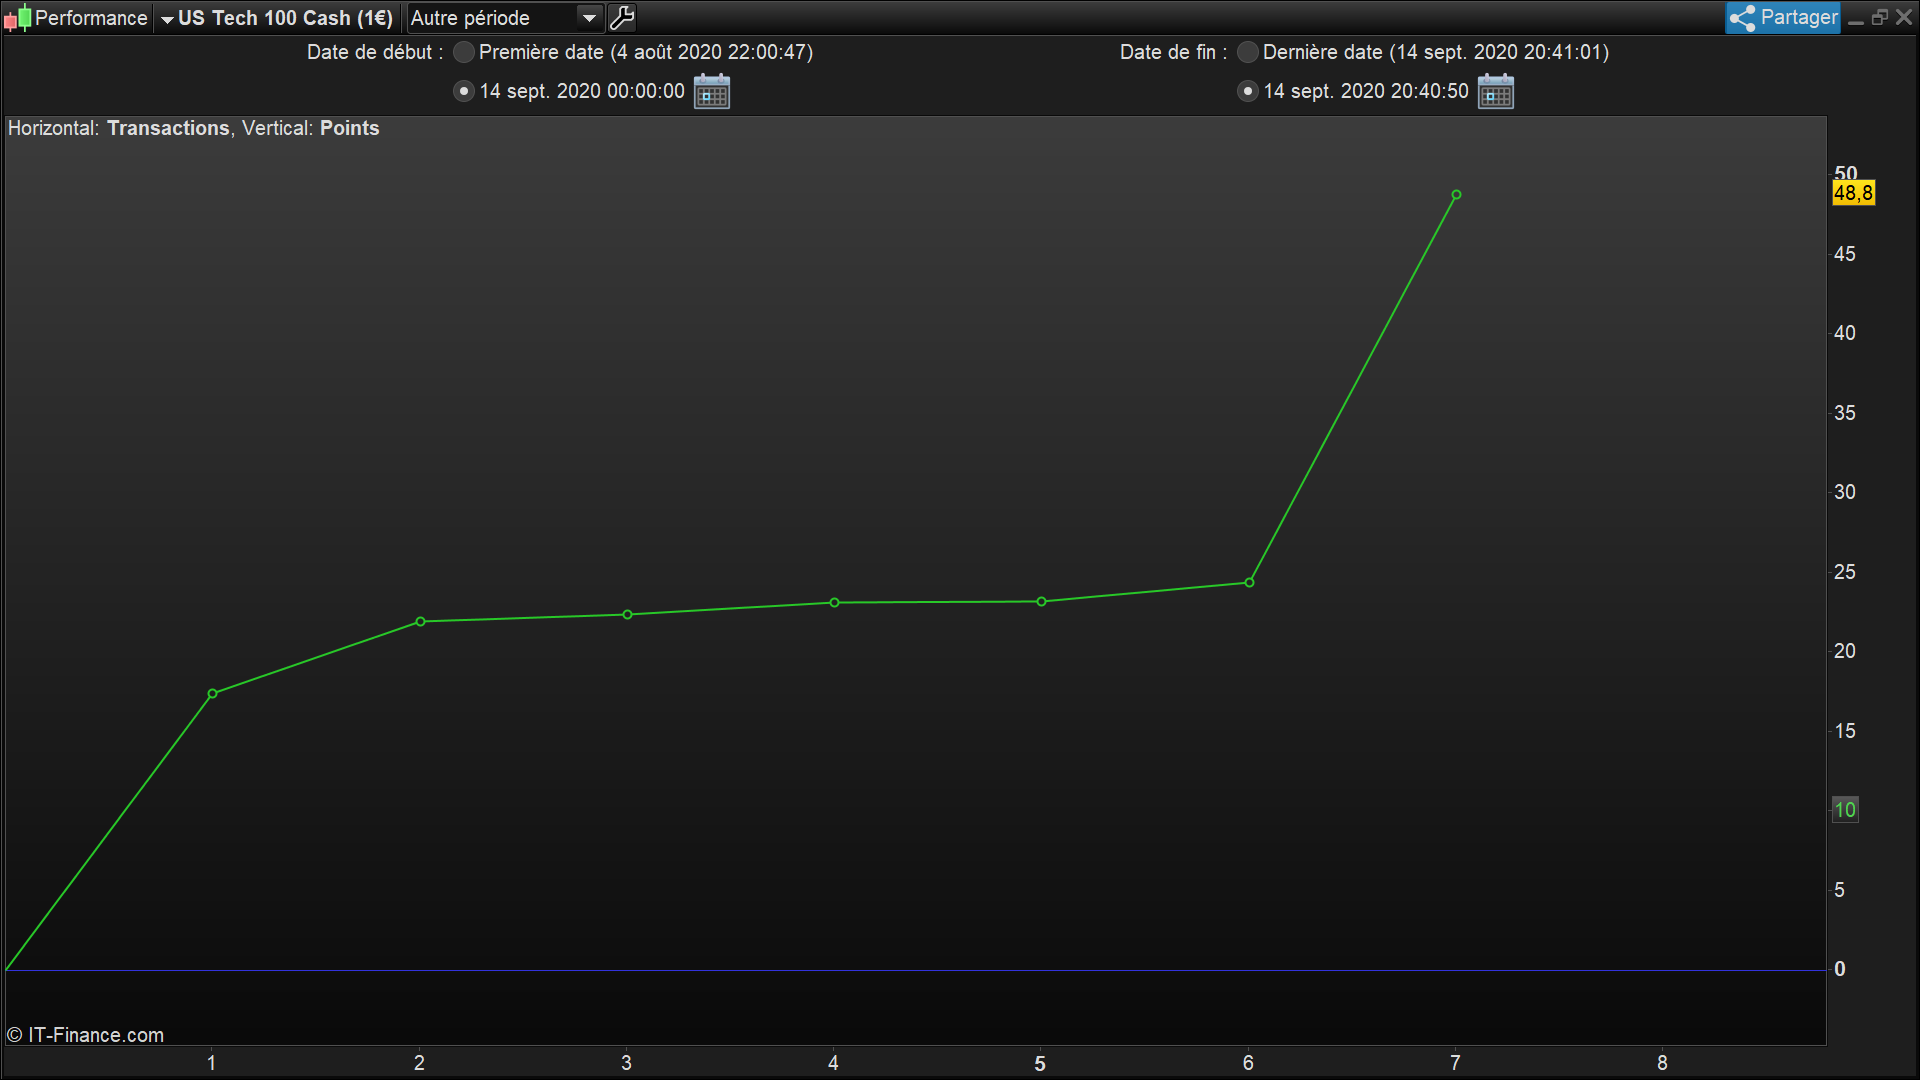Click the share icon on Partager

pyautogui.click(x=1743, y=18)
